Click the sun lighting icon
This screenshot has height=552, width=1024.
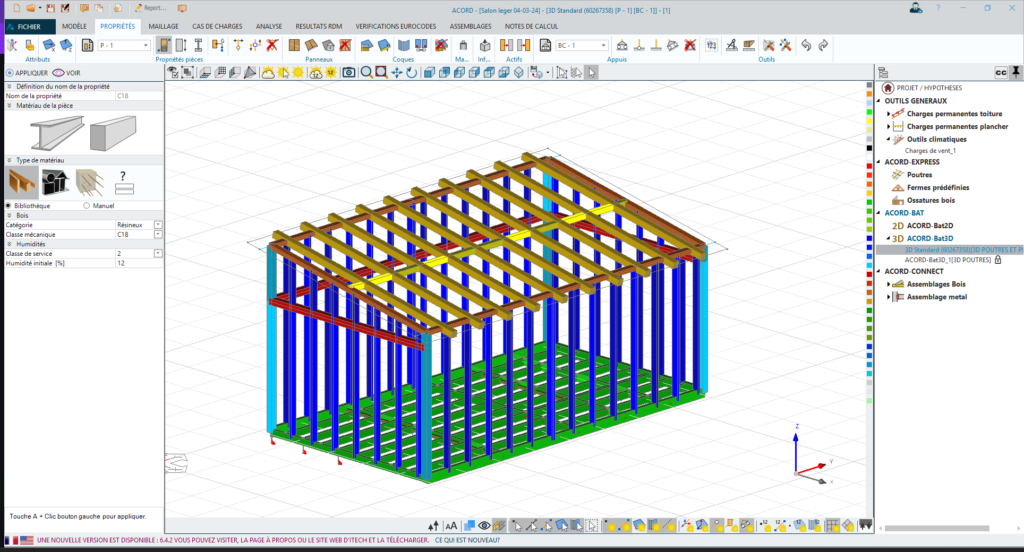click(298, 73)
